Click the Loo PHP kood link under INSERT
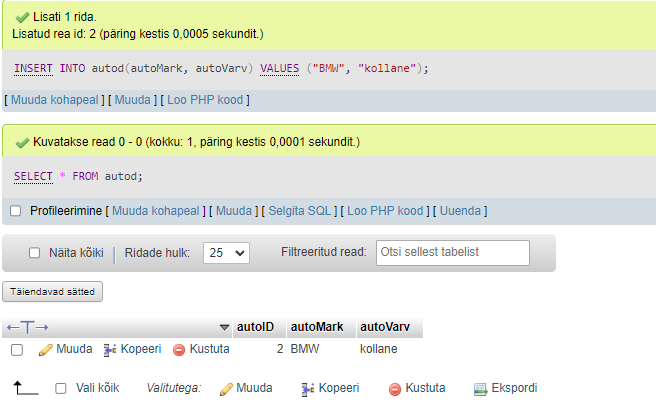This screenshot has height=407, width=656. [x=205, y=100]
